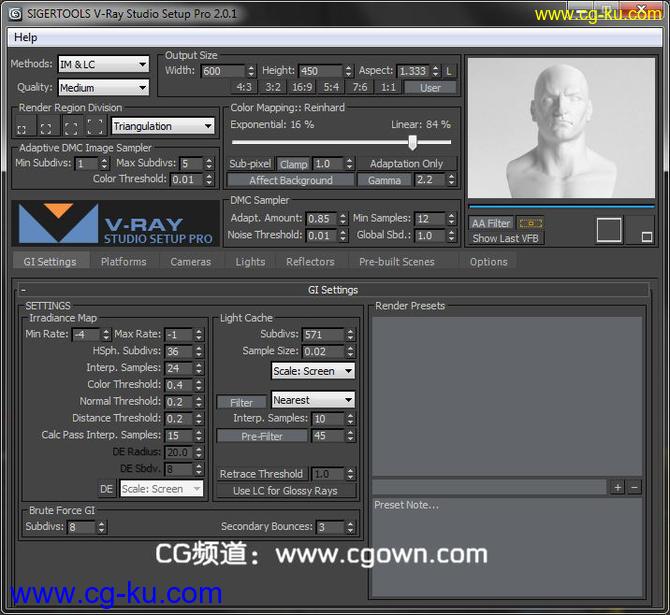Click the Adapt. Amount spinner arrows

pyautogui.click(x=343, y=219)
